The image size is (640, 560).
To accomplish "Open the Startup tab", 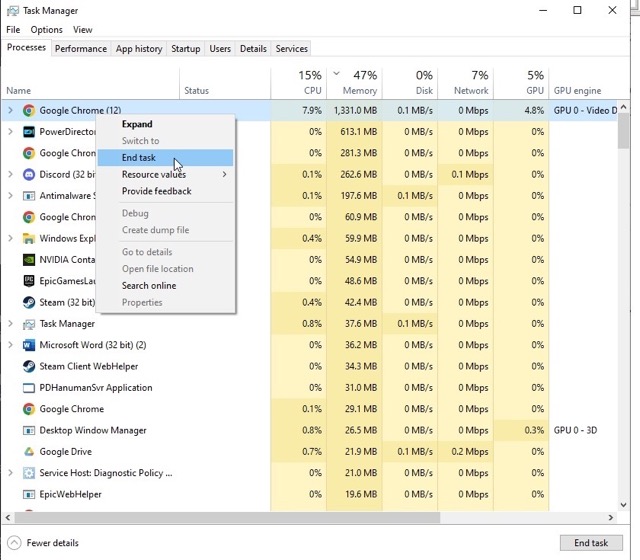I will 186,49.
